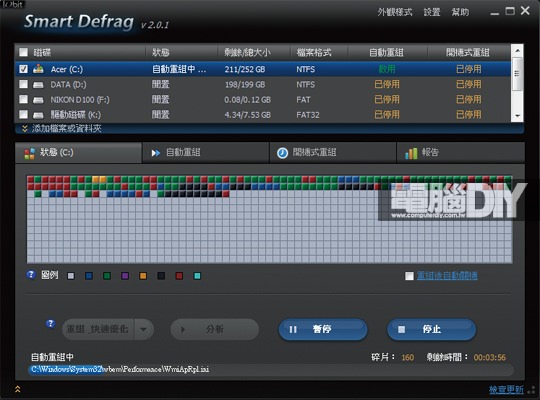
Task: Click the 檢查更新 check update link
Action: pos(506,390)
